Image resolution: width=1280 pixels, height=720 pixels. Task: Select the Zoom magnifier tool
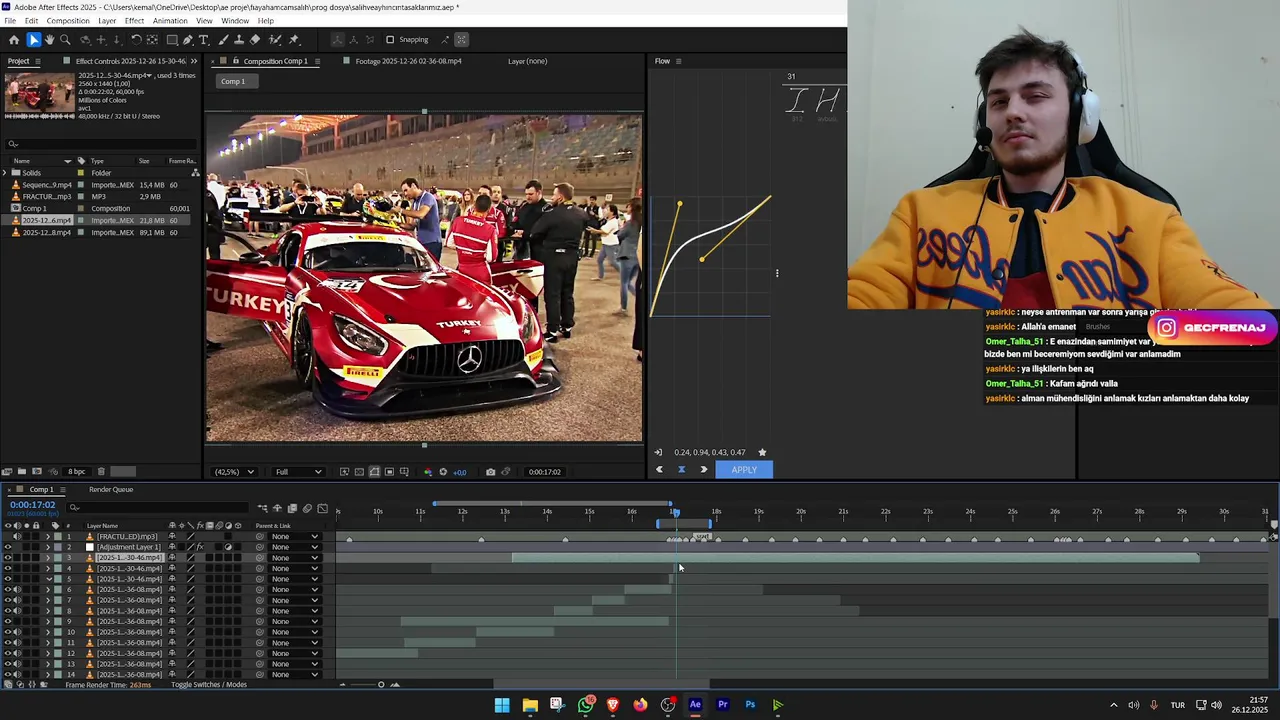[66, 40]
